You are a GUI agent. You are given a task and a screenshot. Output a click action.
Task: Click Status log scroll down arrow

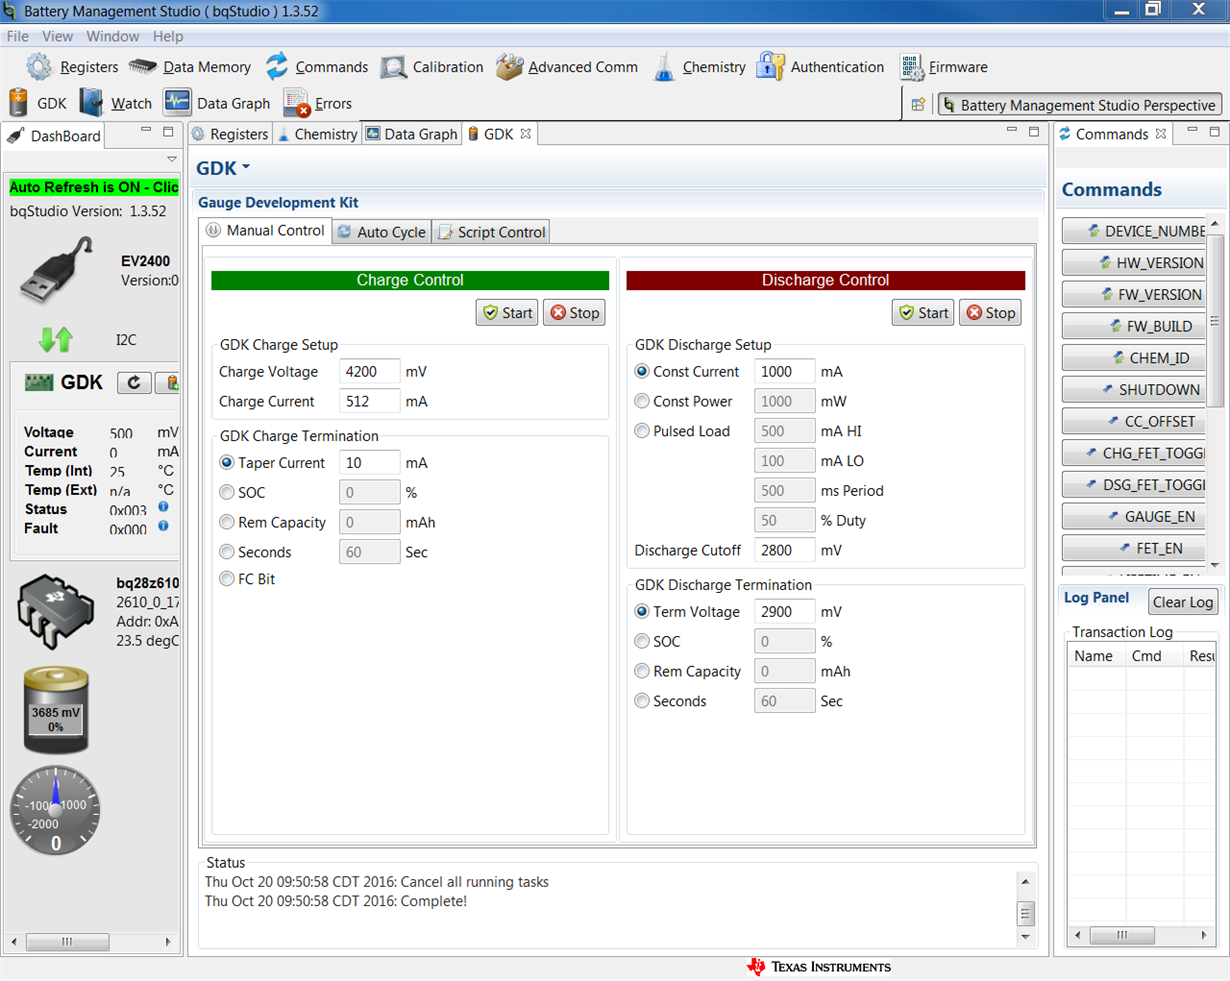pyautogui.click(x=1025, y=938)
